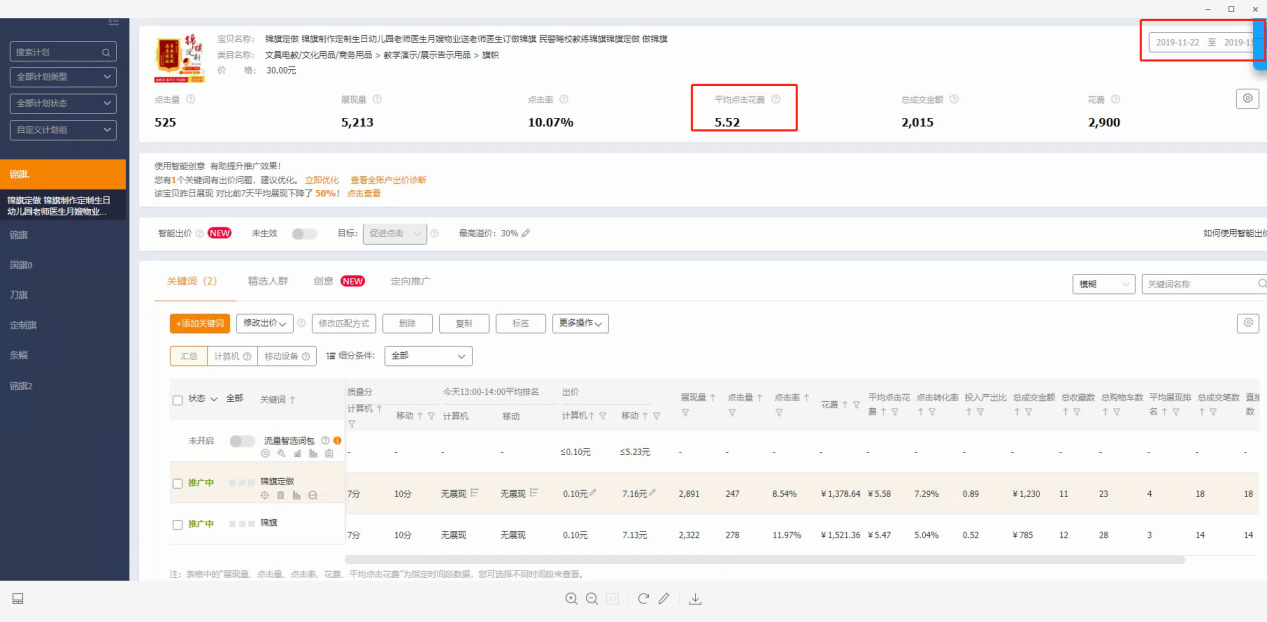Click the 立即优化 link
Image resolution: width=1267 pixels, height=622 pixels.
[322, 180]
